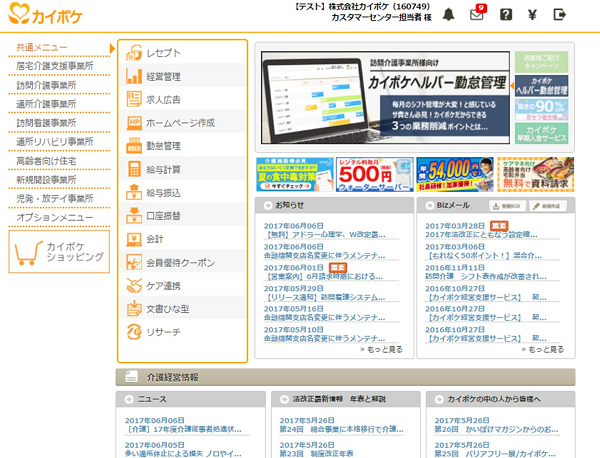
Task: Click Bizメール 新規作成 button
Action: pos(548,206)
